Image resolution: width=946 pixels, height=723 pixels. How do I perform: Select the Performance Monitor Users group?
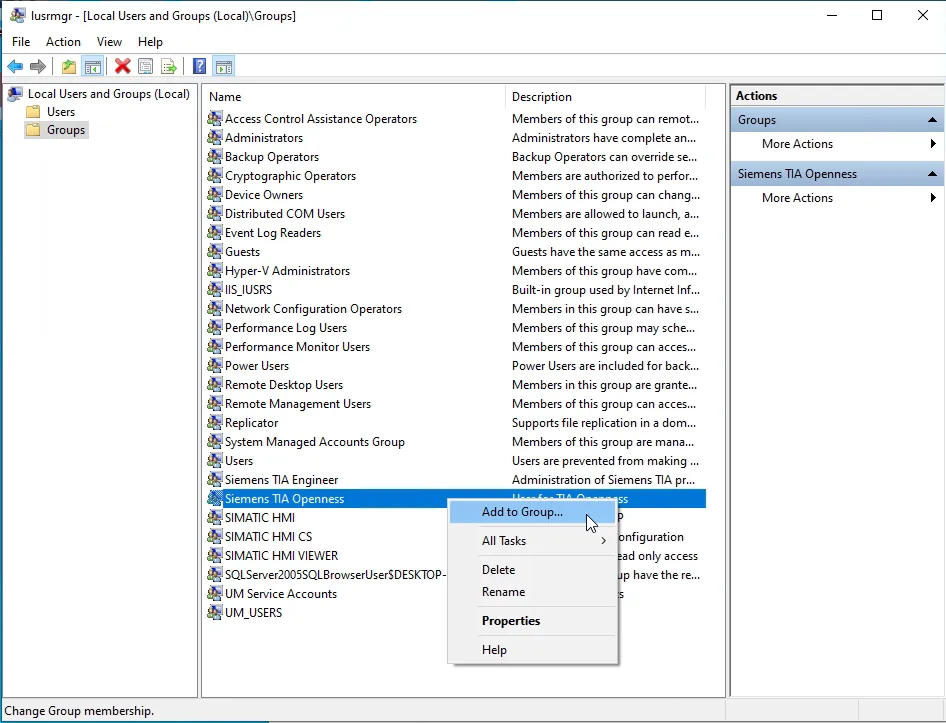pos(297,346)
